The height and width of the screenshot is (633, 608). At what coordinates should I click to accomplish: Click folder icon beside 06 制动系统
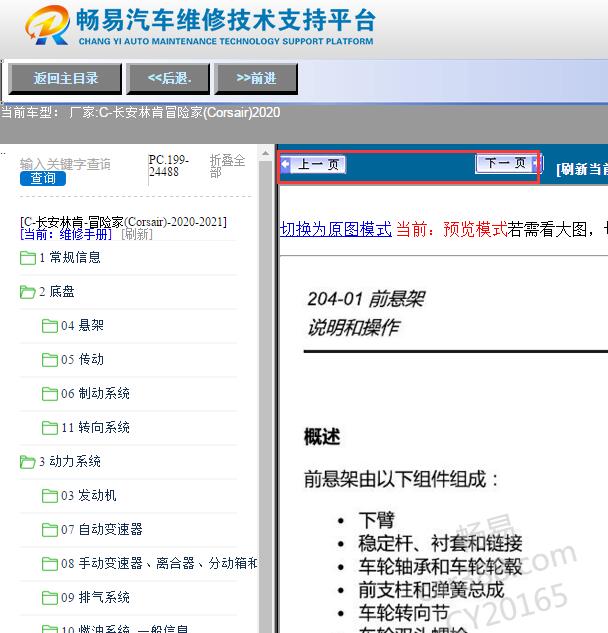pyautogui.click(x=50, y=394)
